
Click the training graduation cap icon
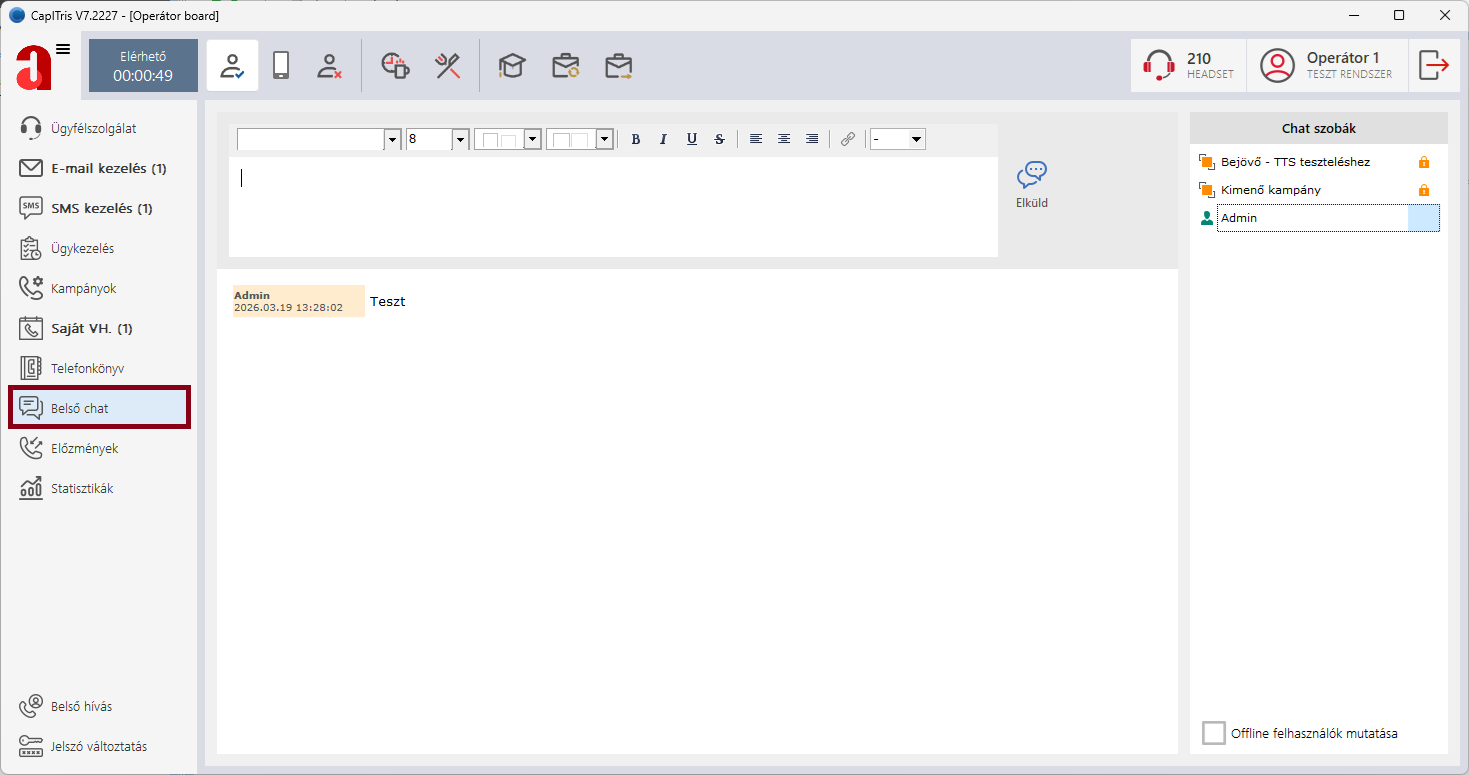point(512,66)
